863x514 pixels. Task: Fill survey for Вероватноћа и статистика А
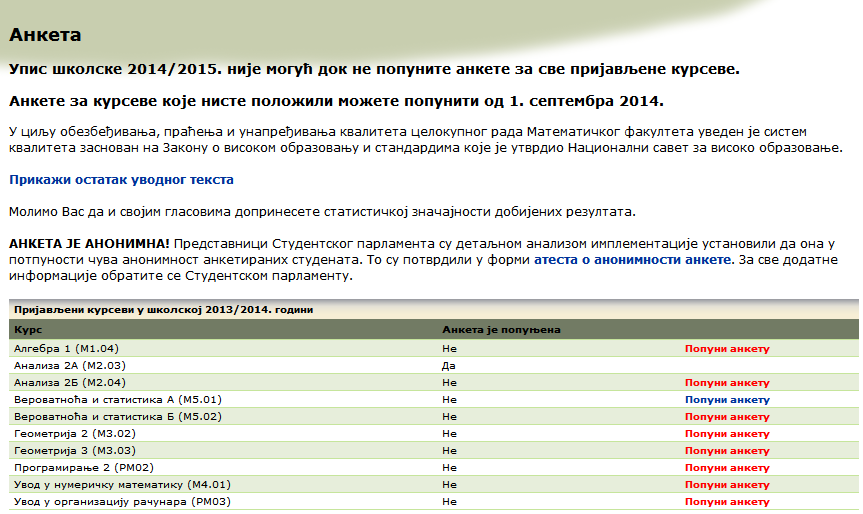click(727, 400)
